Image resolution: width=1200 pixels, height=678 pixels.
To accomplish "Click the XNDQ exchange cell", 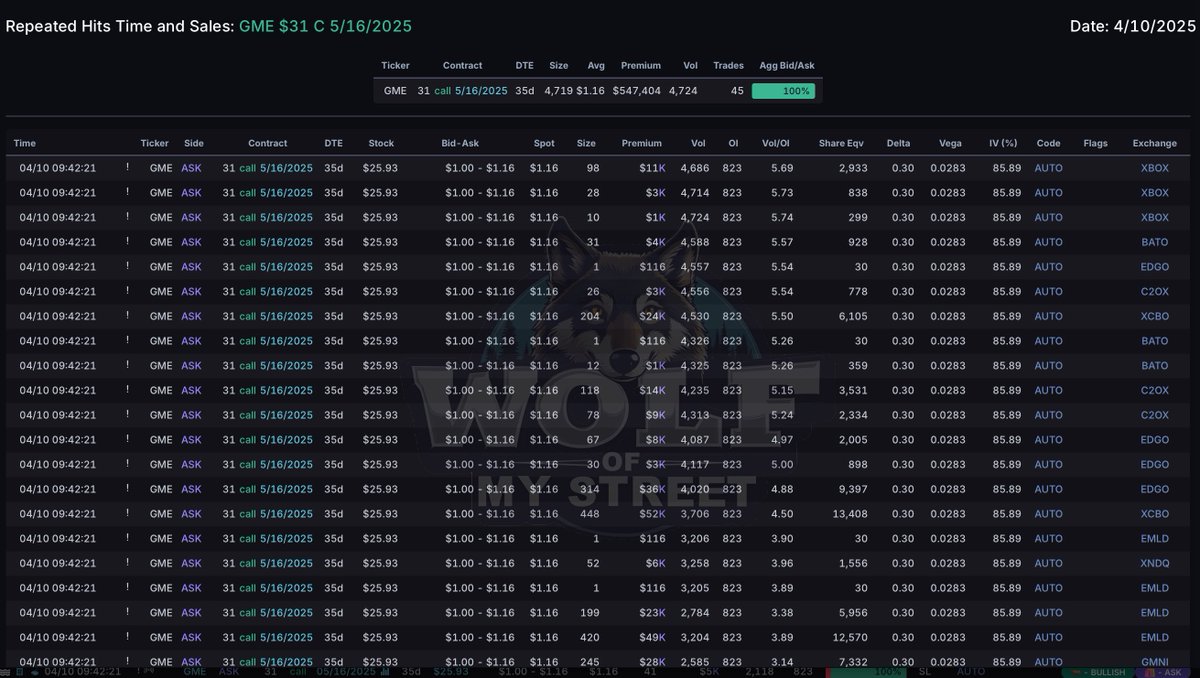I will click(1155, 563).
